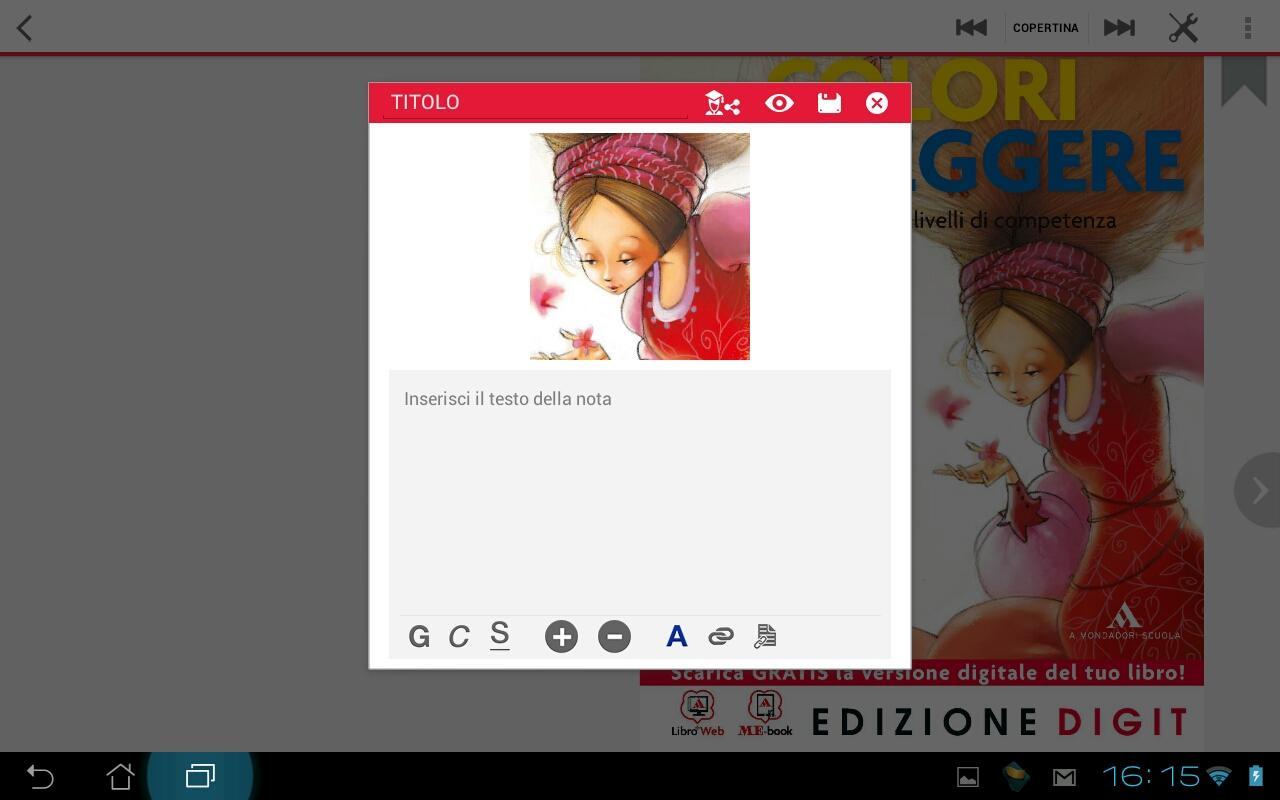The height and width of the screenshot is (800, 1280).
Task: Open the text color picker A icon
Action: coord(676,636)
